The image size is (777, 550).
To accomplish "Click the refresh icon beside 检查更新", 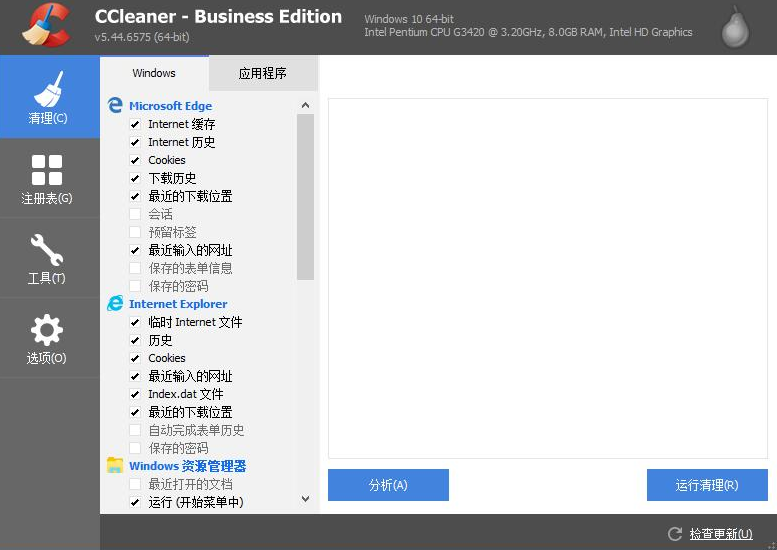I will [x=675, y=534].
